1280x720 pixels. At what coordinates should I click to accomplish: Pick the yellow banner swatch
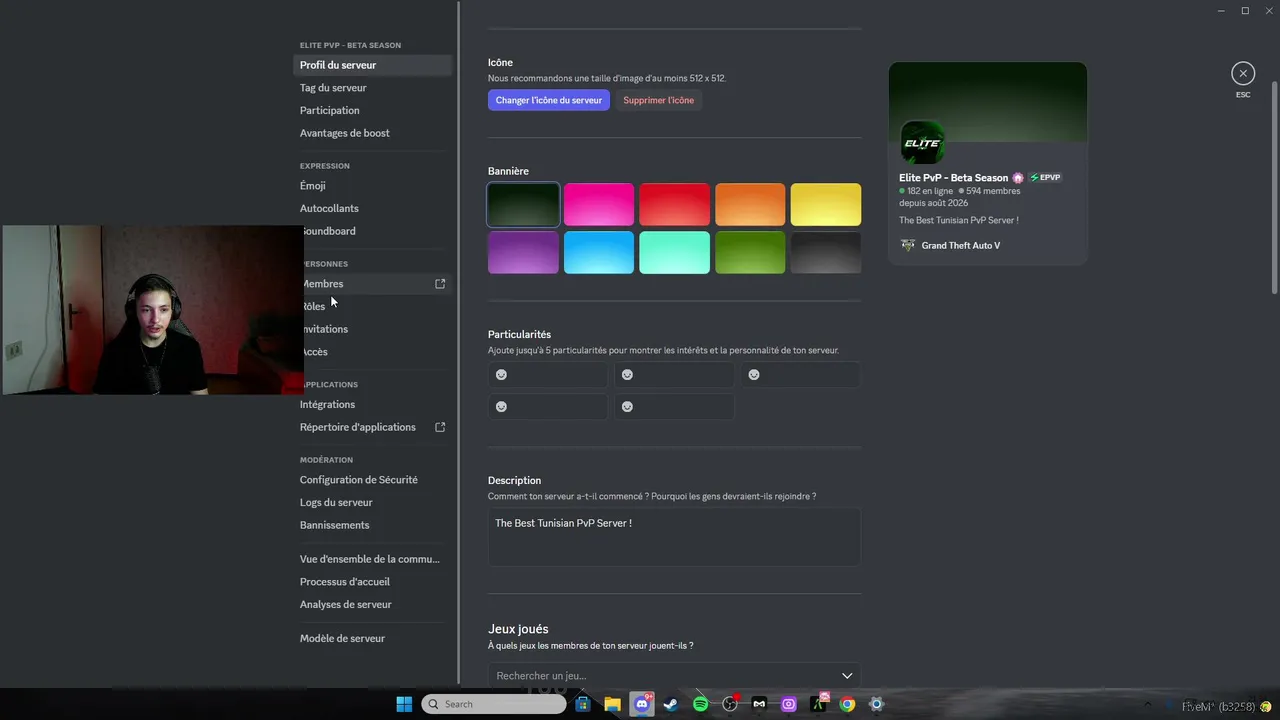coord(826,204)
